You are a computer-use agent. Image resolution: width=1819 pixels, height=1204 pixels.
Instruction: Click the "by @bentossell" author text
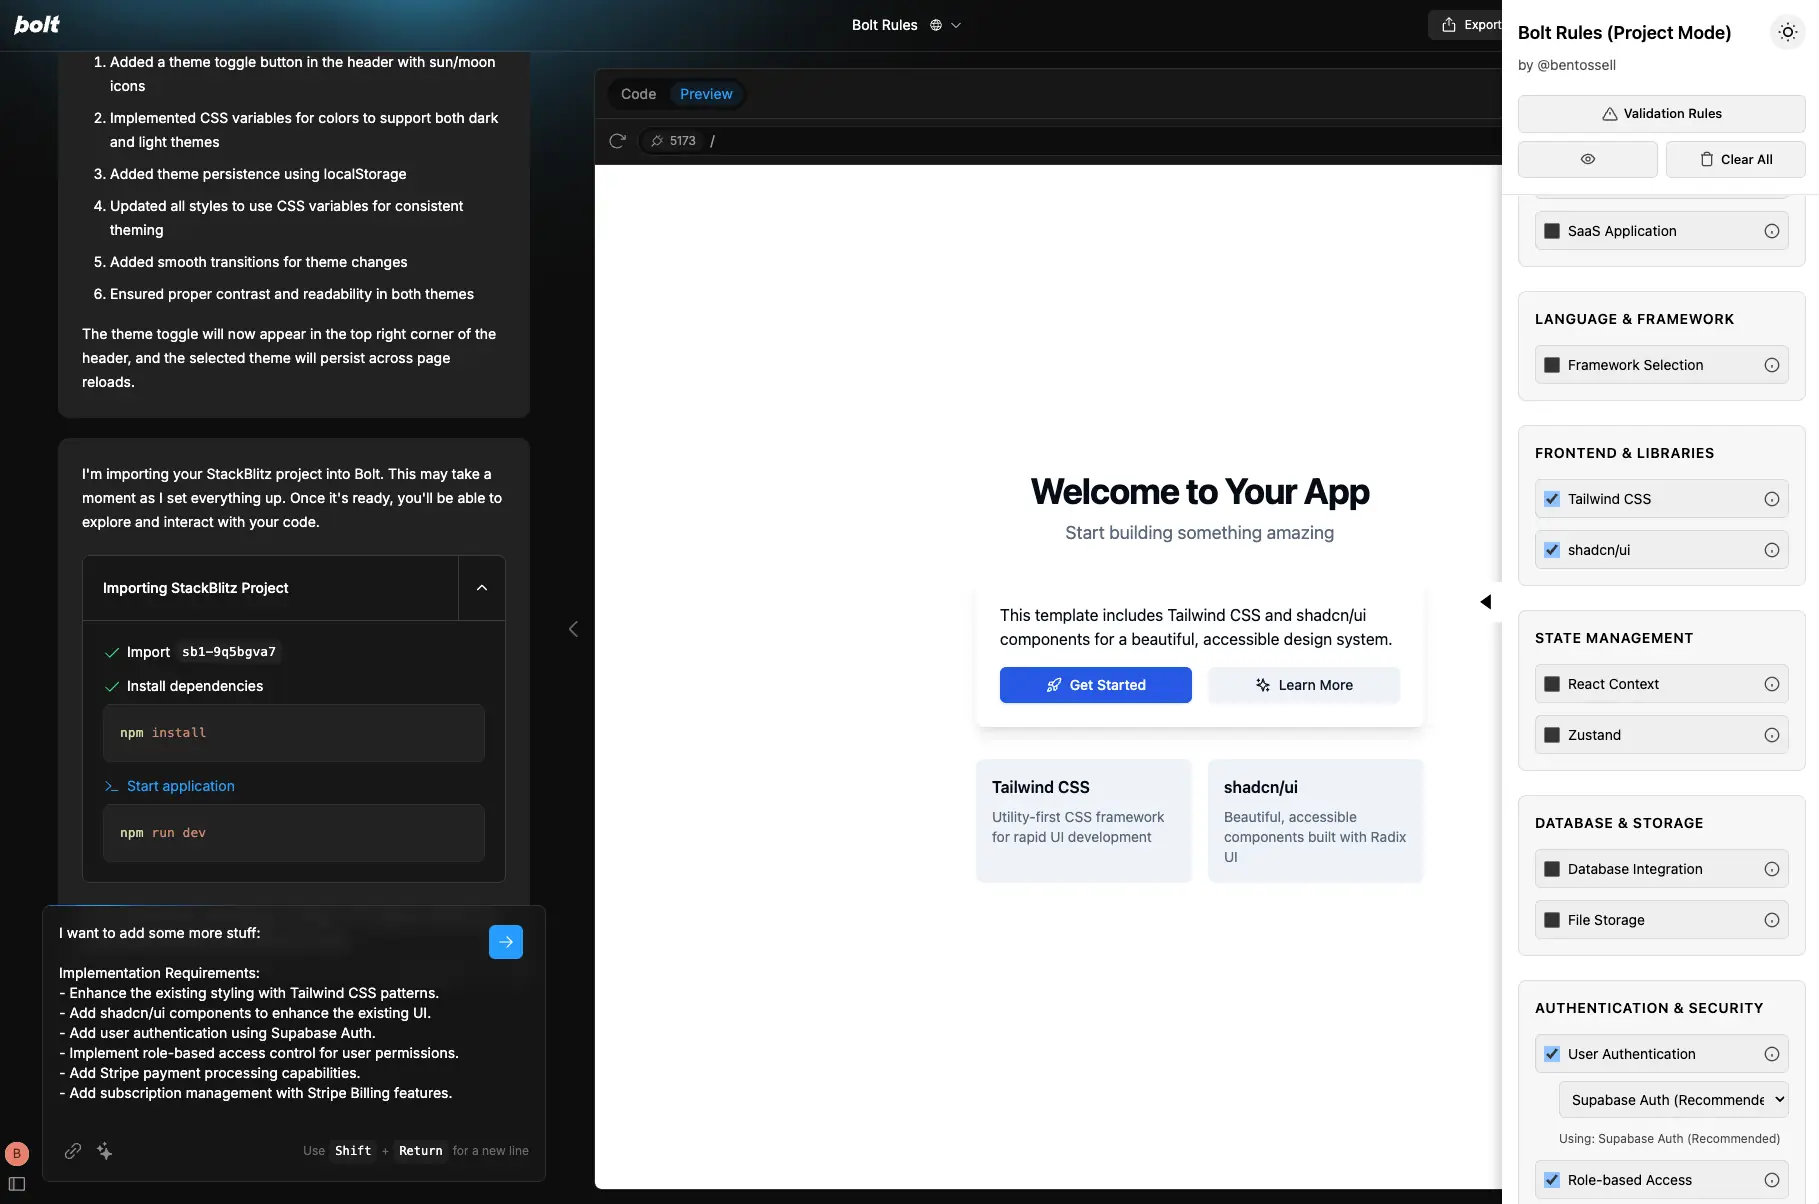(x=1567, y=65)
